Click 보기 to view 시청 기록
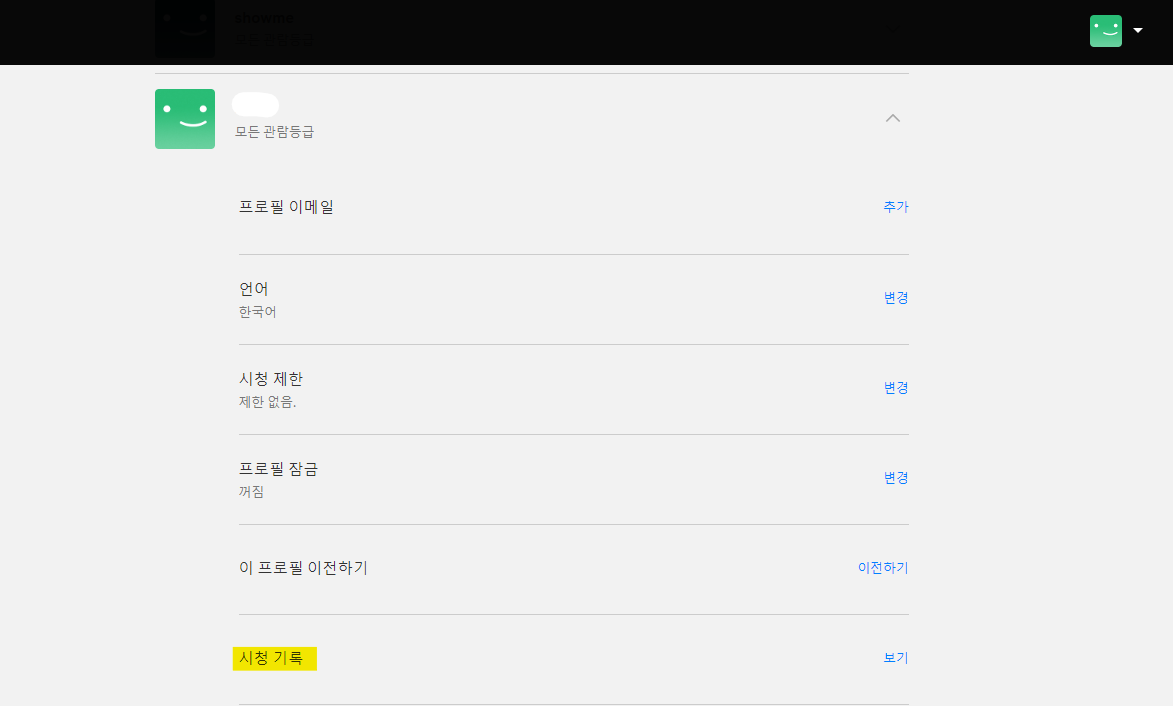Viewport: 1173px width, 706px height. pos(895,657)
